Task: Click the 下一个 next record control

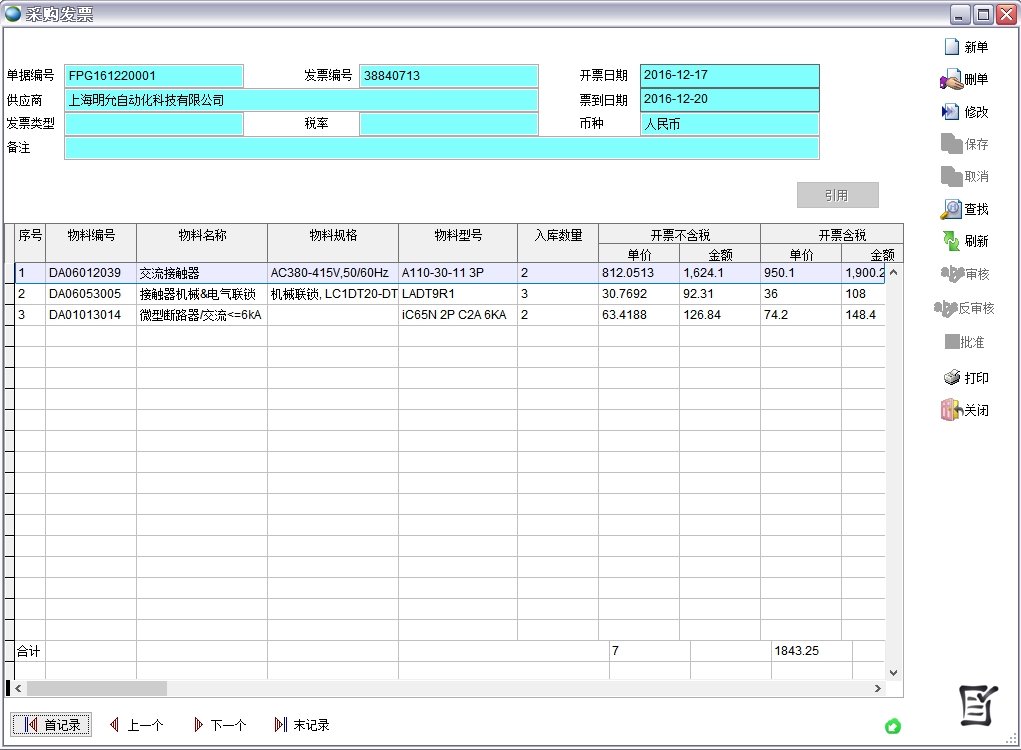Action: 219,725
